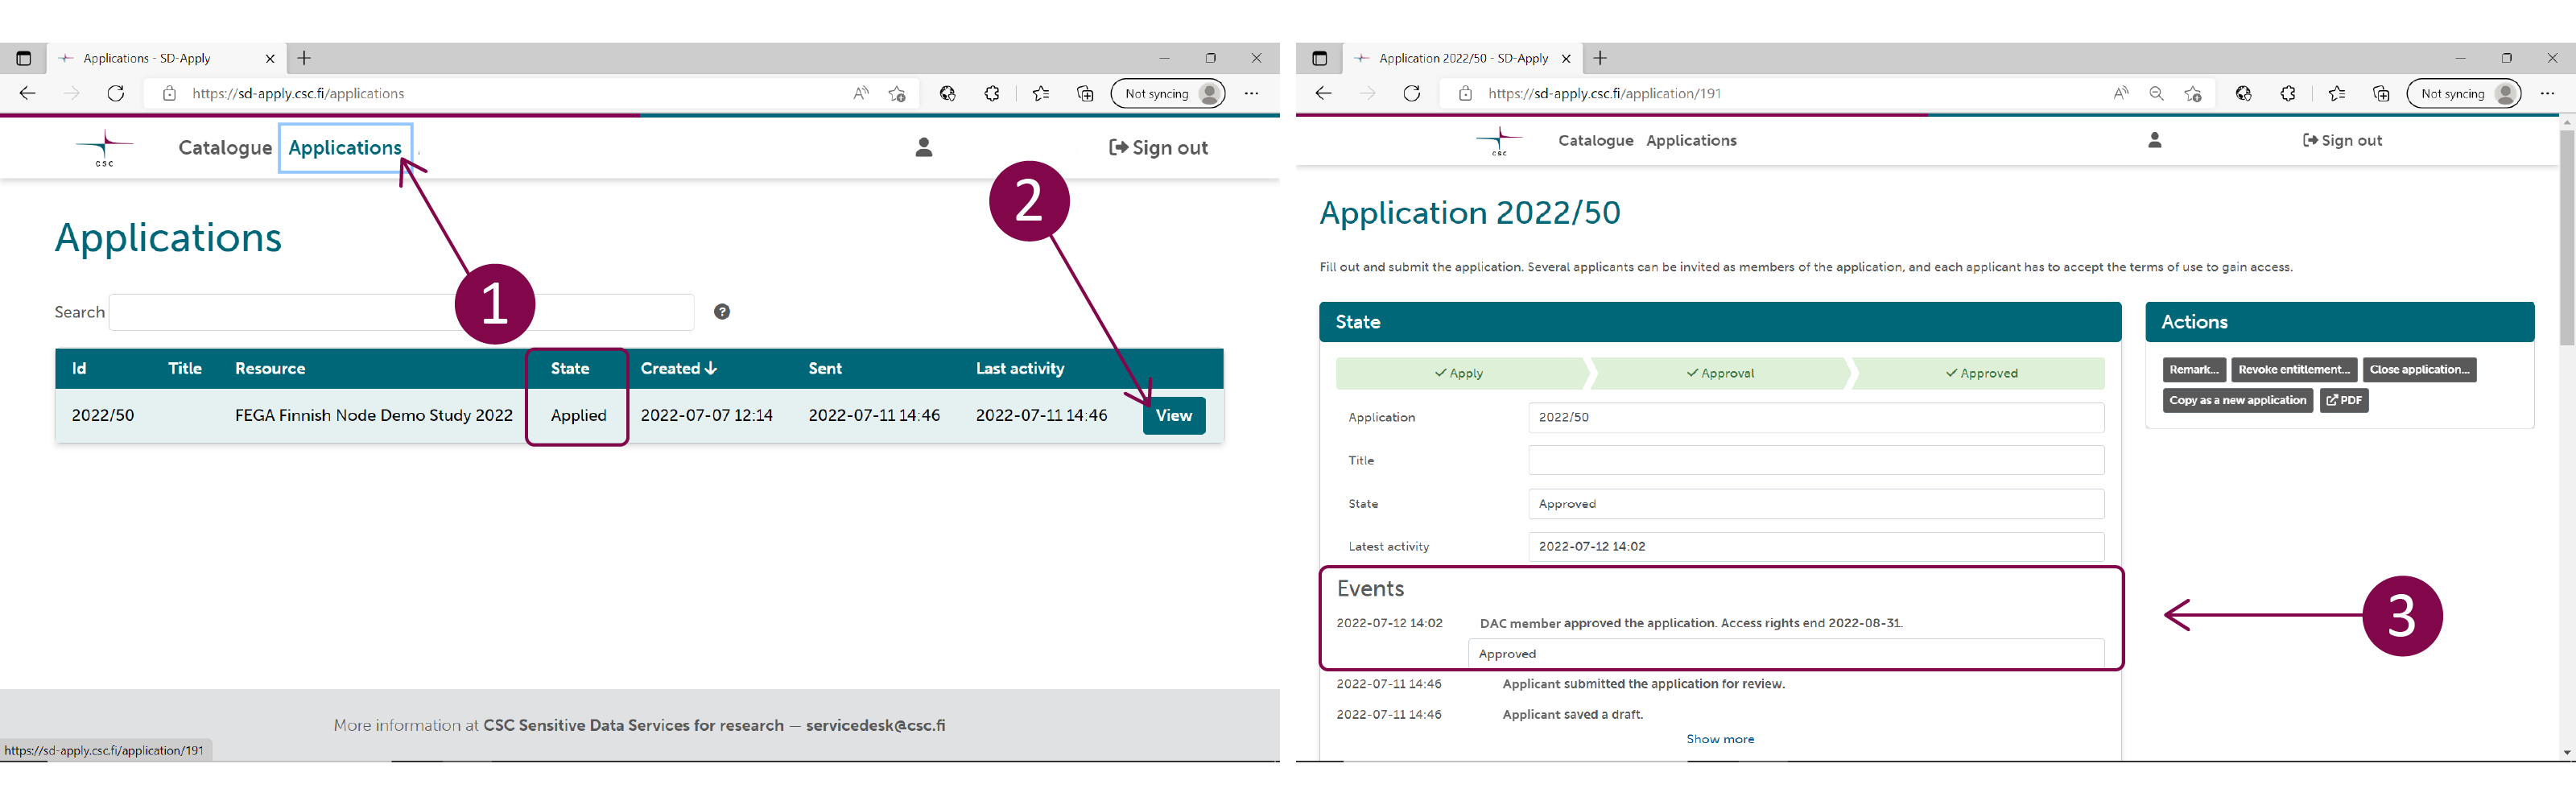Click View for application 2022/50
Viewport: 2576px width, 805px height.
(x=1173, y=416)
